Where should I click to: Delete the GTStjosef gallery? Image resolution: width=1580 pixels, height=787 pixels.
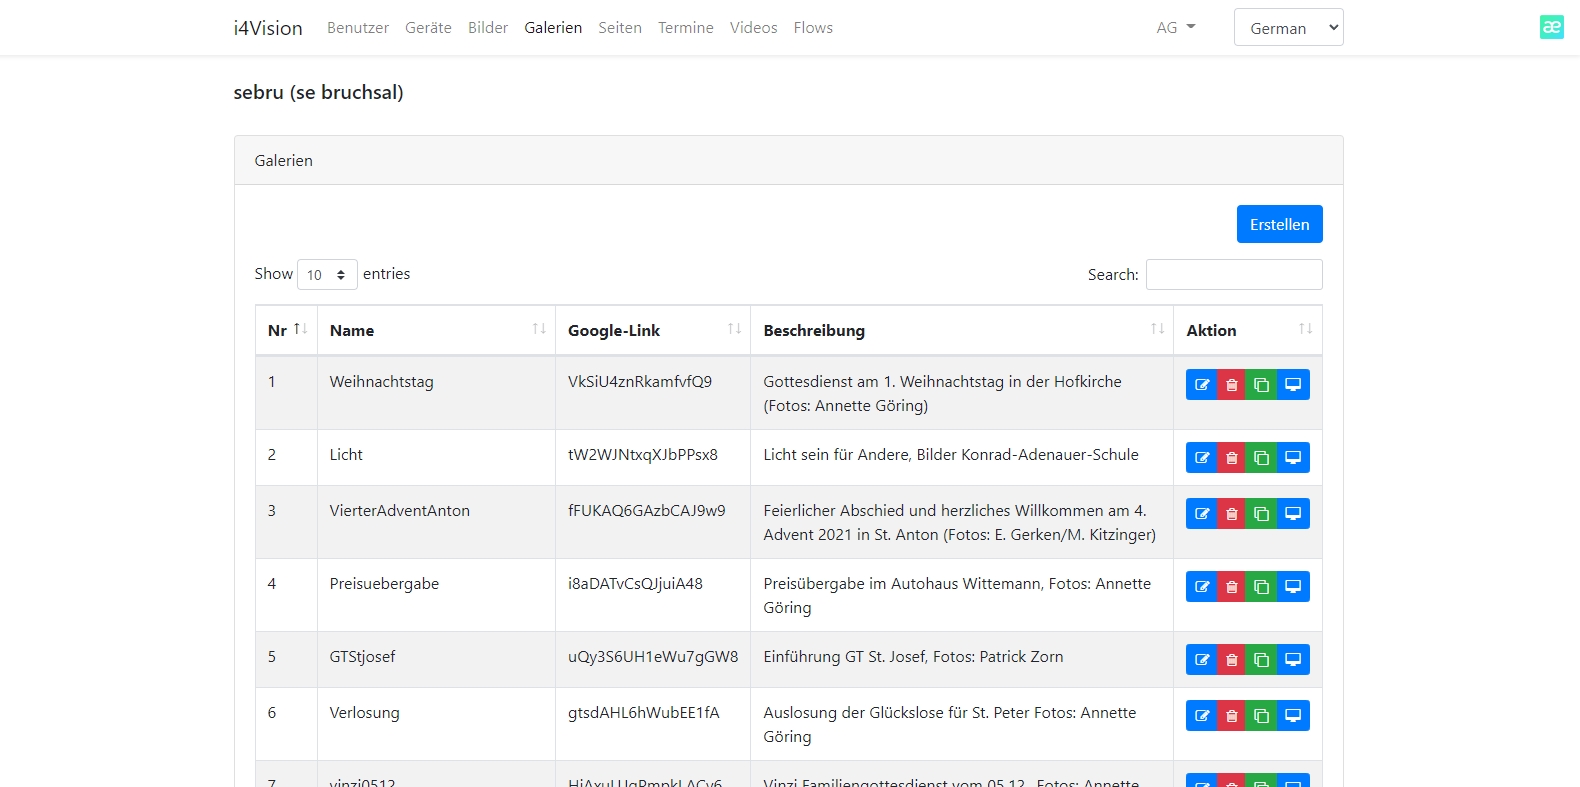pyautogui.click(x=1232, y=660)
